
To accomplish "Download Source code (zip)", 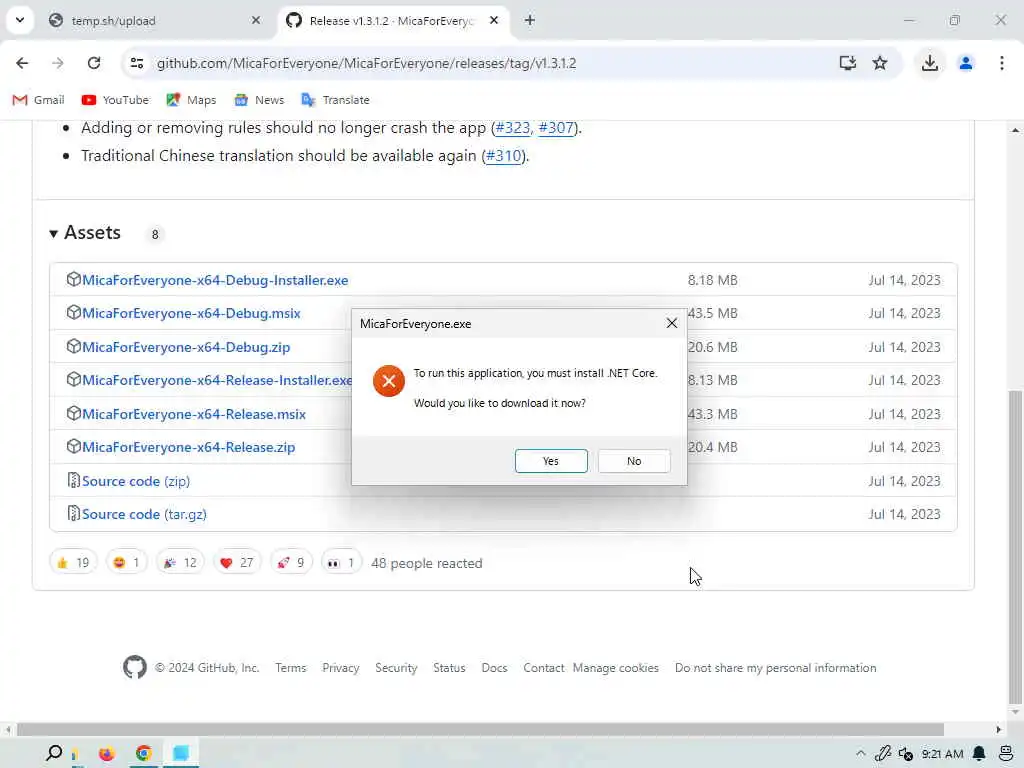I will tap(136, 481).
